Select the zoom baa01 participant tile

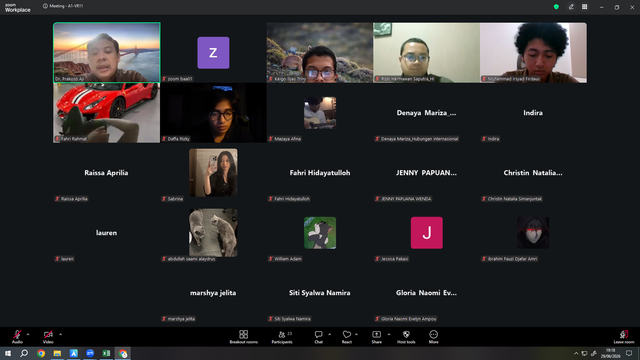(x=213, y=53)
